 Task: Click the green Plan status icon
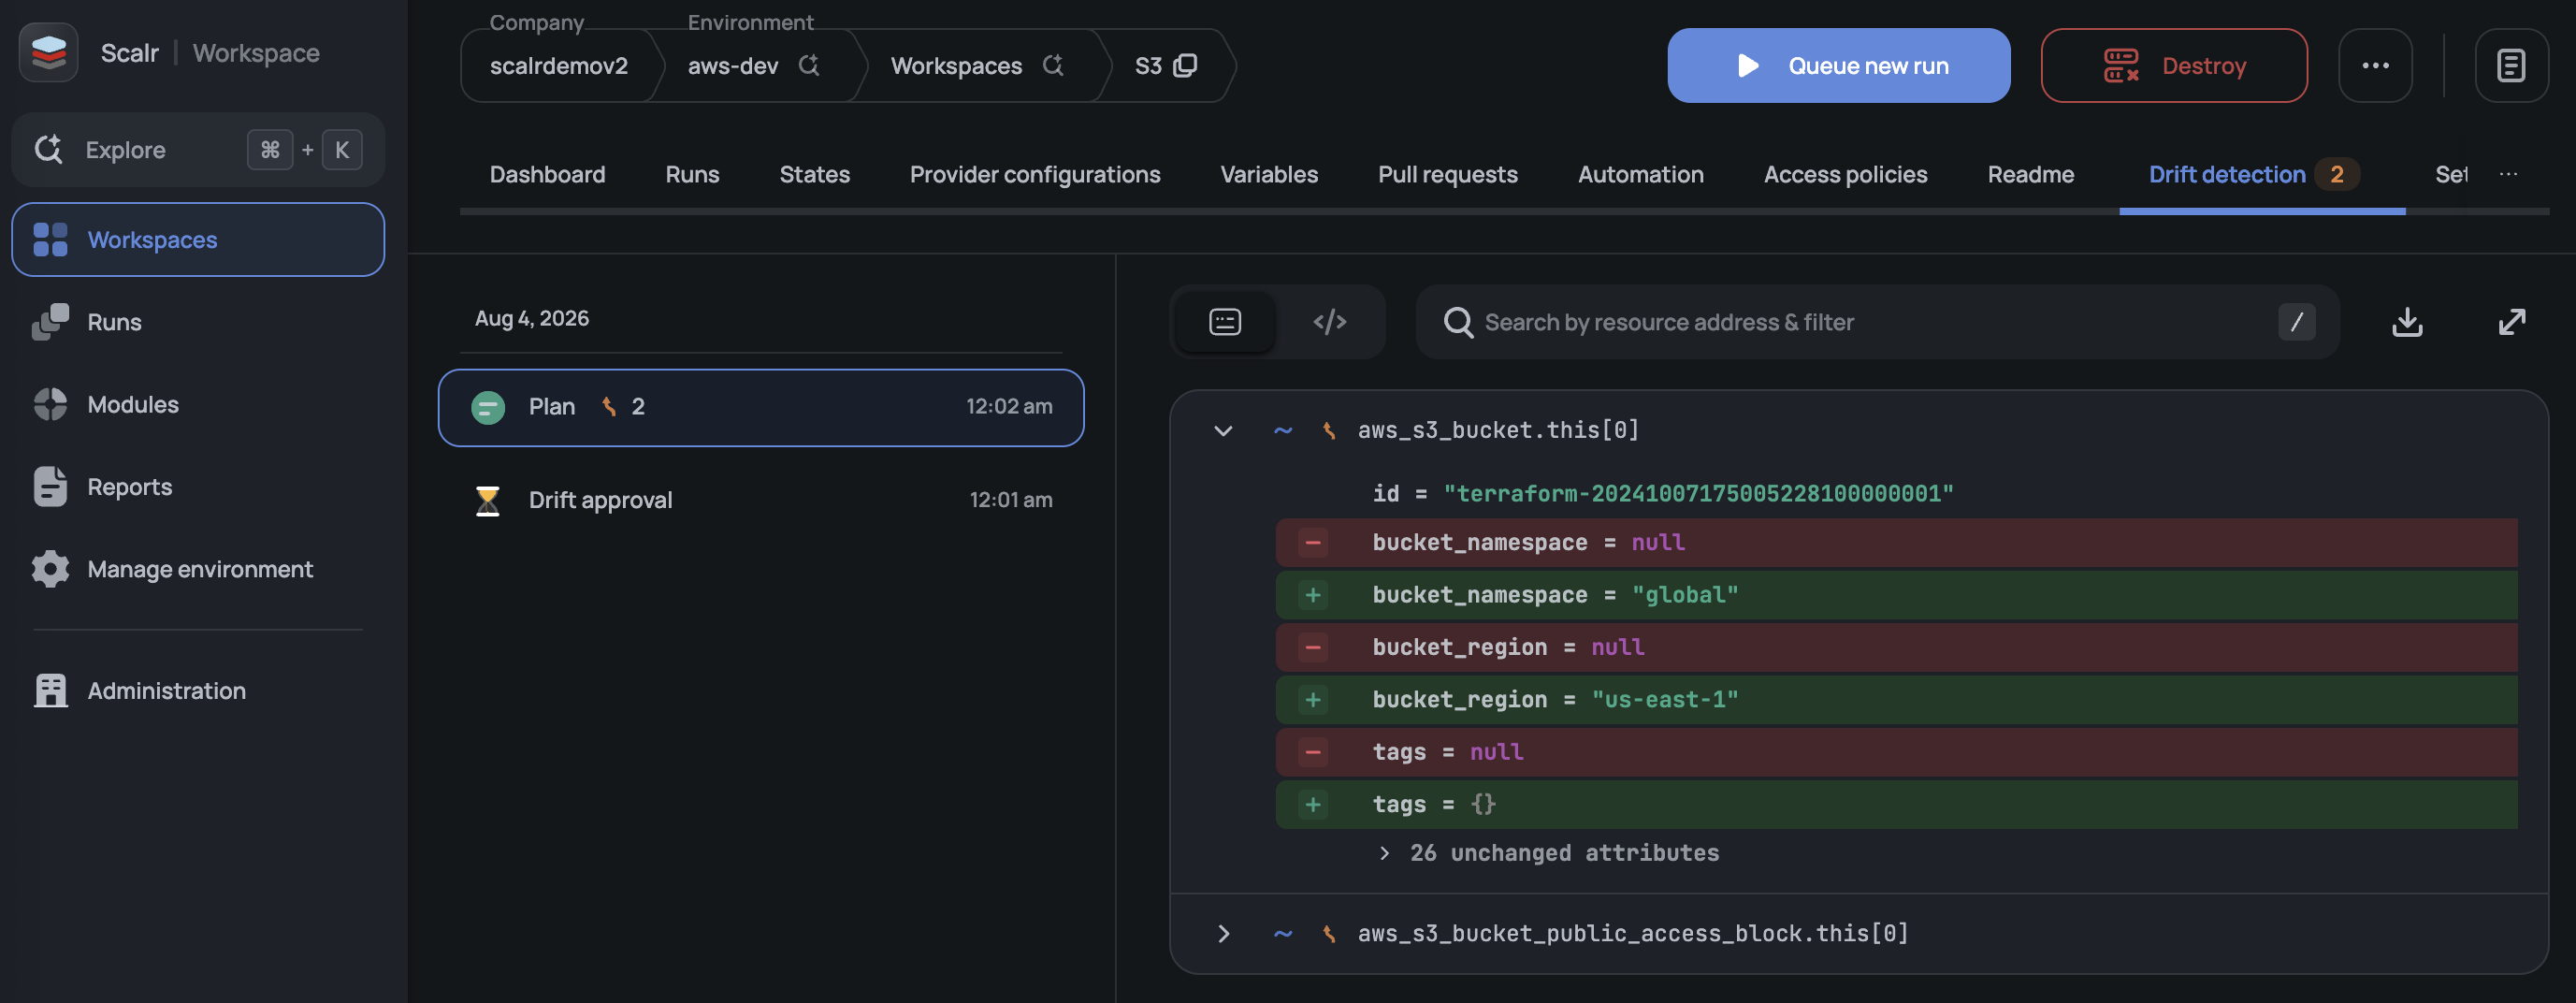[x=488, y=407]
